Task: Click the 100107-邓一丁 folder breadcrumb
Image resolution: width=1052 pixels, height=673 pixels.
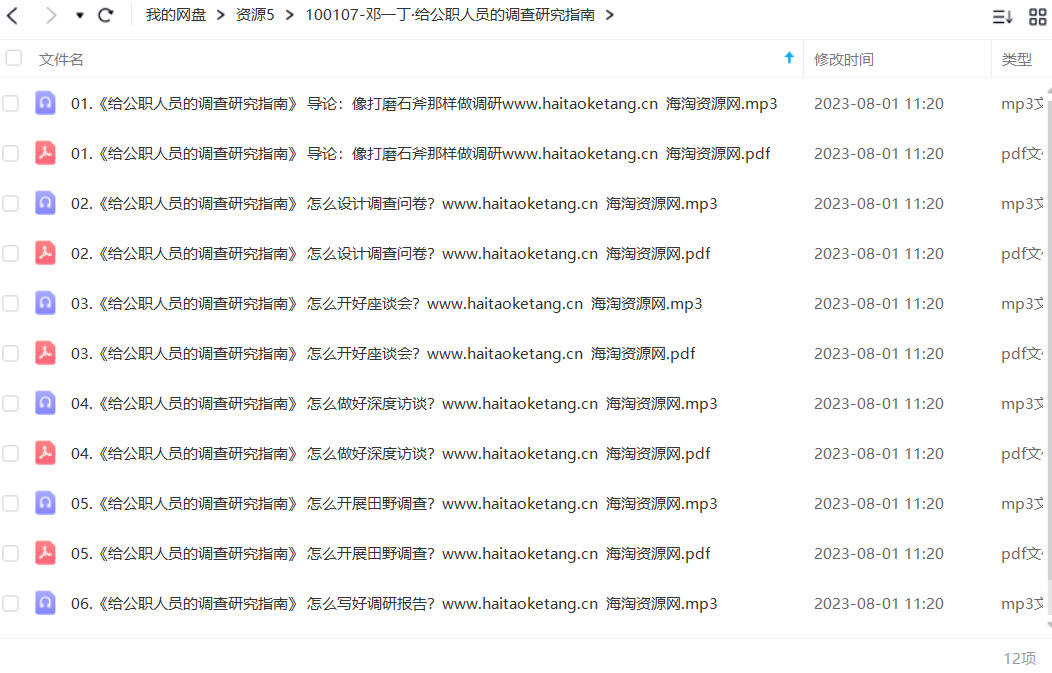Action: click(x=450, y=15)
